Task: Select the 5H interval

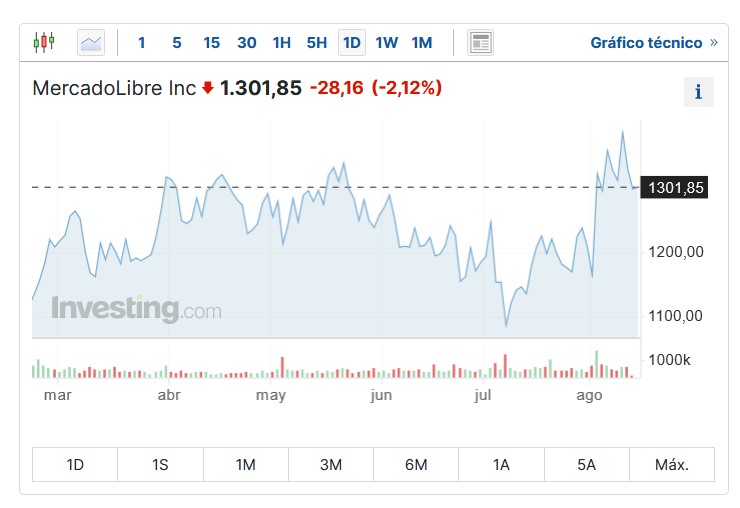Action: (x=317, y=43)
